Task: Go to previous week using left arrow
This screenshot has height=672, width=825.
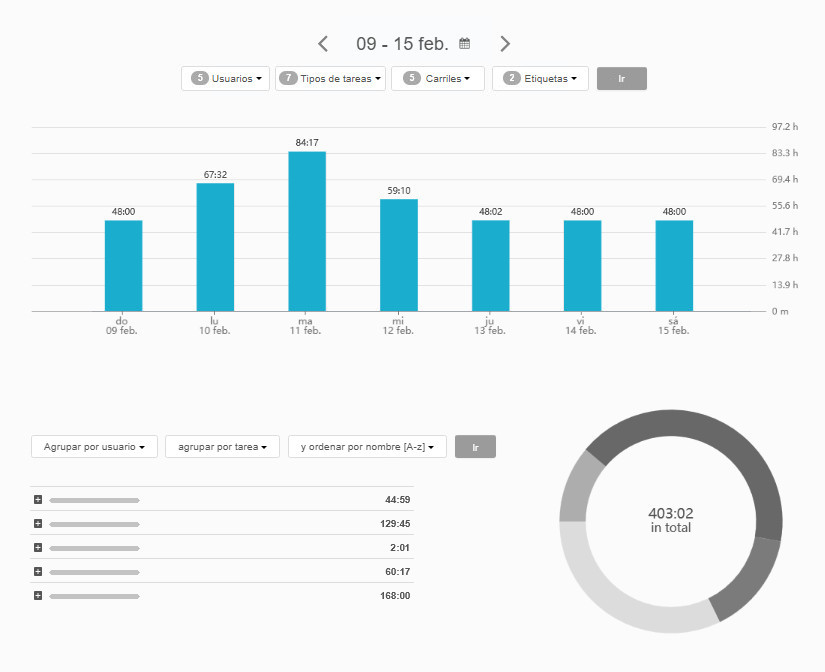Action: (323, 44)
